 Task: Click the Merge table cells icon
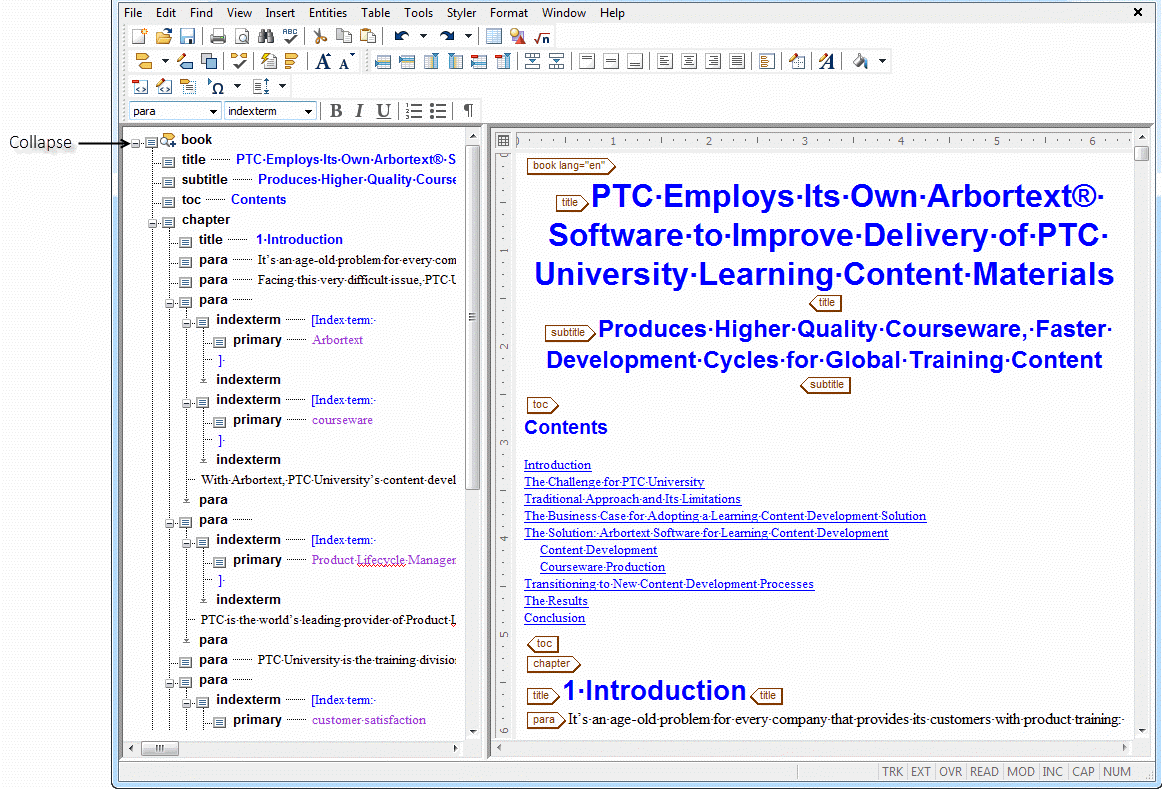click(532, 61)
